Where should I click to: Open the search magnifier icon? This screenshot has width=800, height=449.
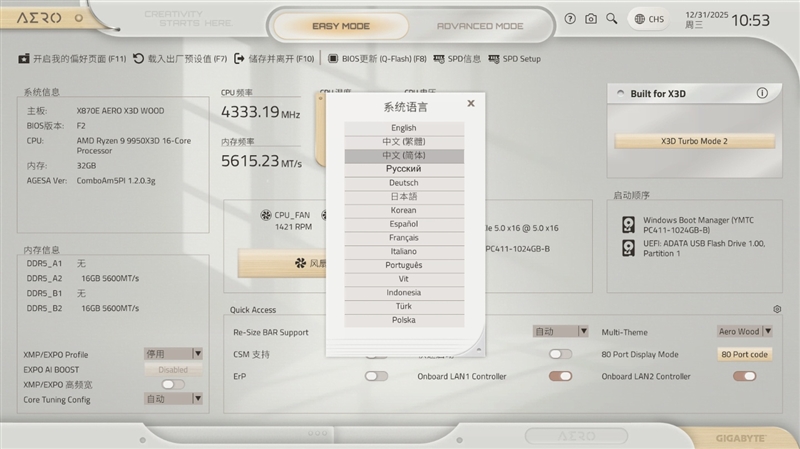coord(611,19)
